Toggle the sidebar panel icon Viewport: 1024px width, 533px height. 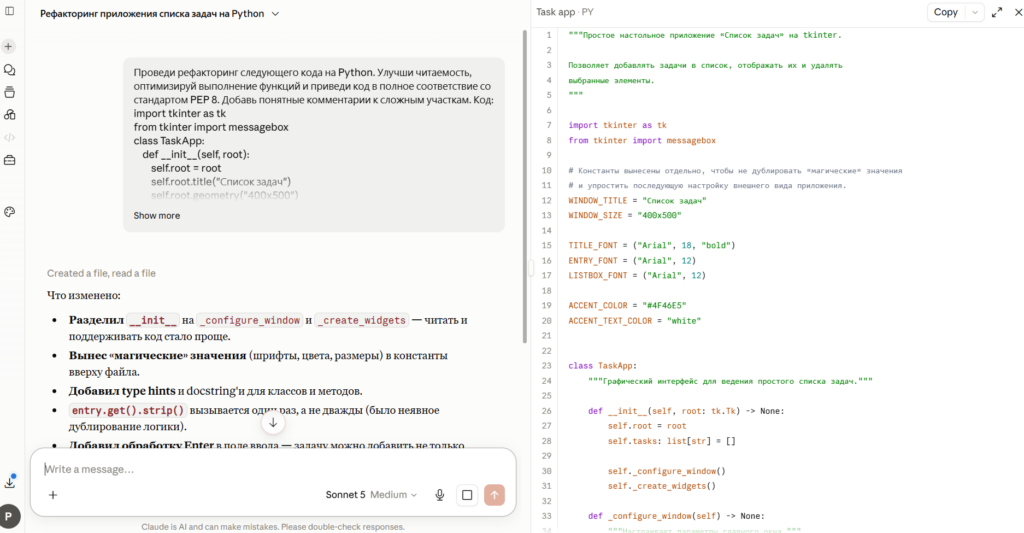tap(9, 11)
